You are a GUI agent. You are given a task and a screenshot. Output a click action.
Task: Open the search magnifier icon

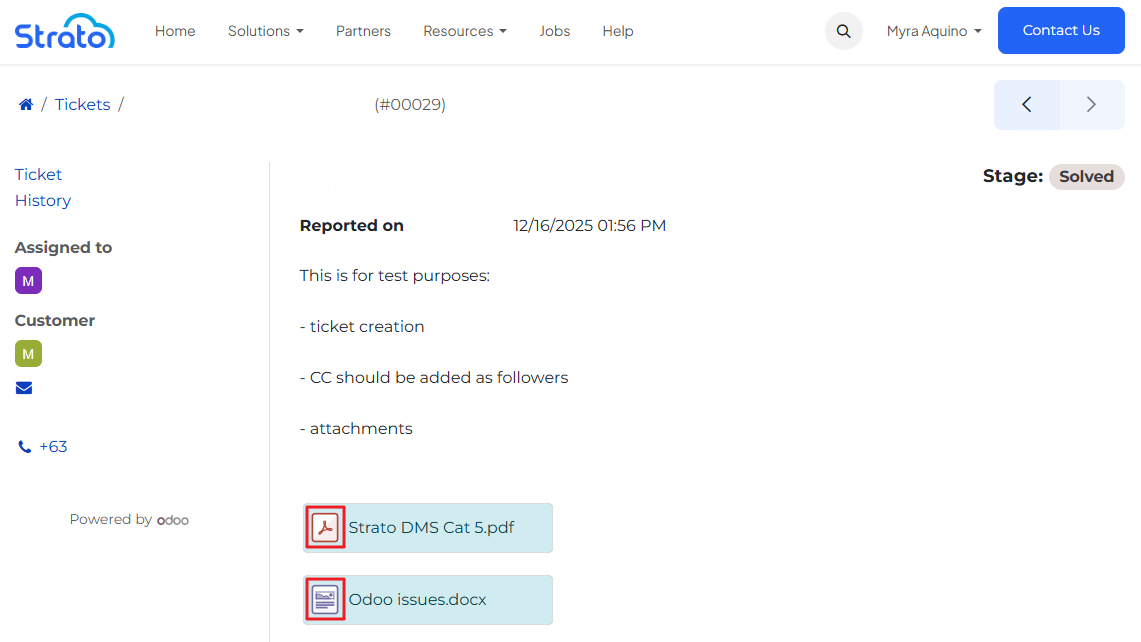coord(843,31)
